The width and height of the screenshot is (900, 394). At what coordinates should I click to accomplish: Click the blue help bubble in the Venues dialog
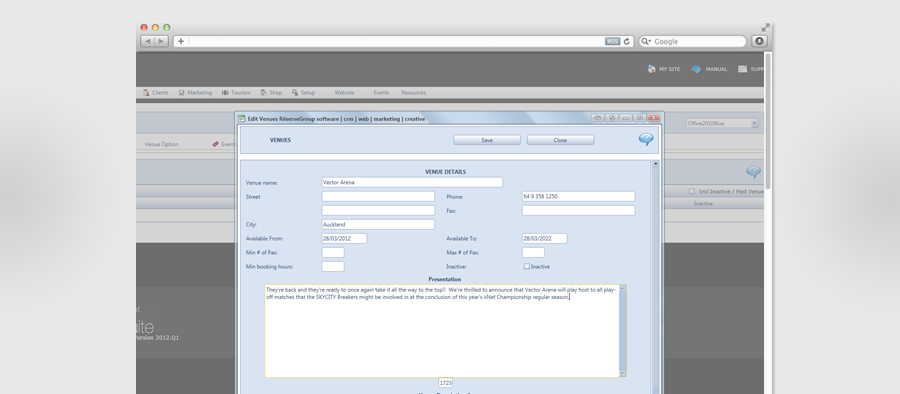(646, 140)
